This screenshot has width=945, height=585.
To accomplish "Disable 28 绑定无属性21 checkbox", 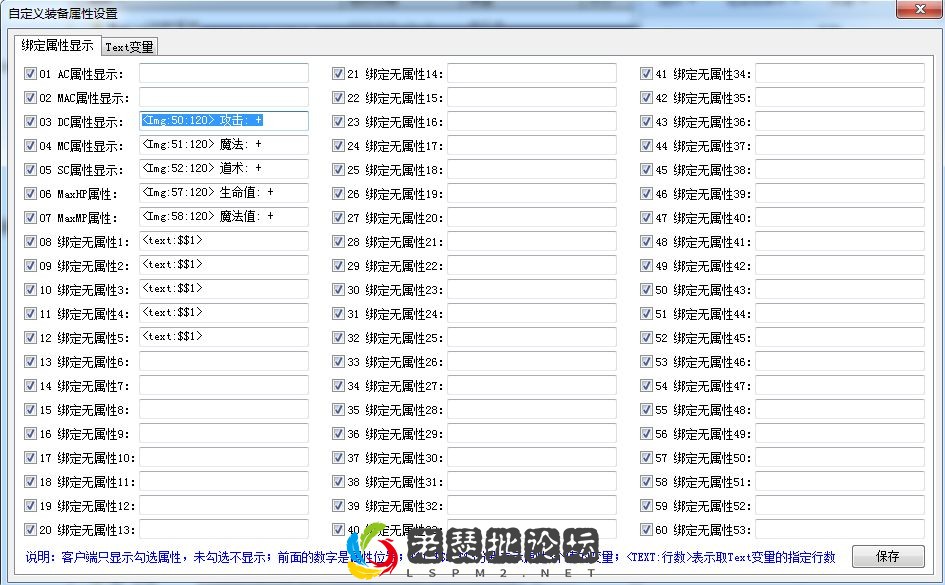I will 338,242.
